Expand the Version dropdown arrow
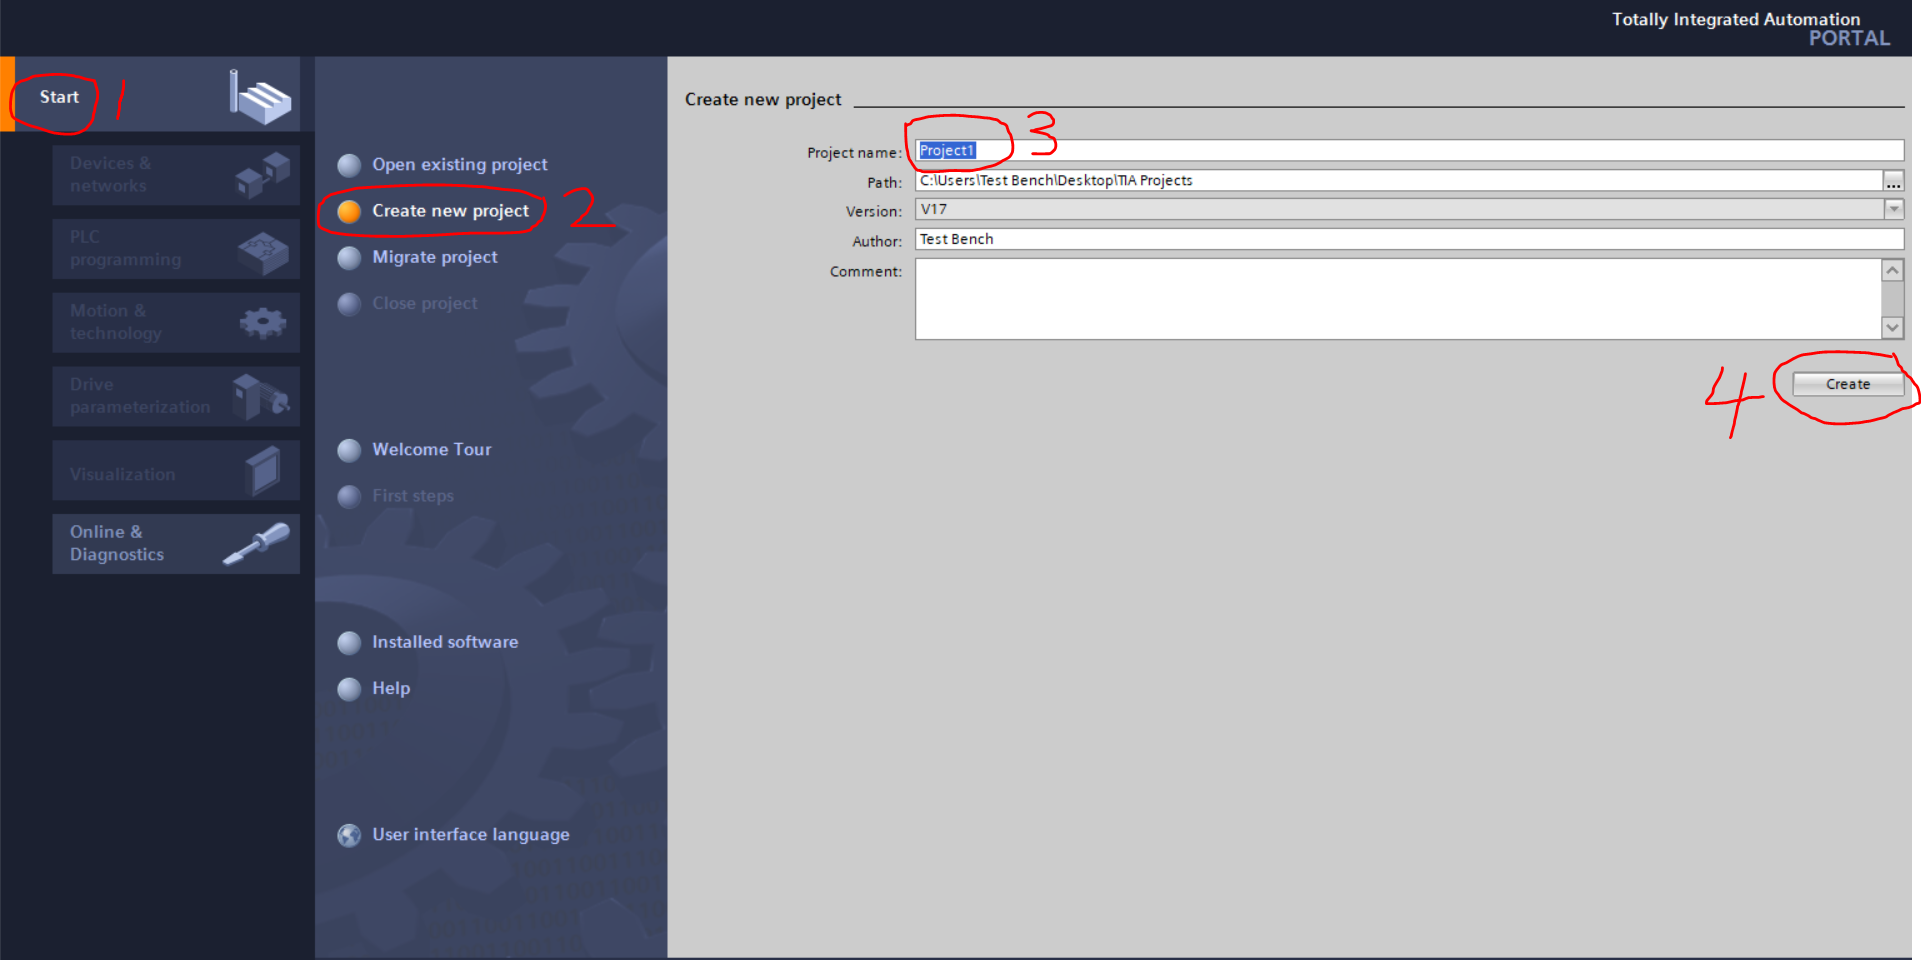Screen dimensions: 1921x960 [x=1894, y=209]
